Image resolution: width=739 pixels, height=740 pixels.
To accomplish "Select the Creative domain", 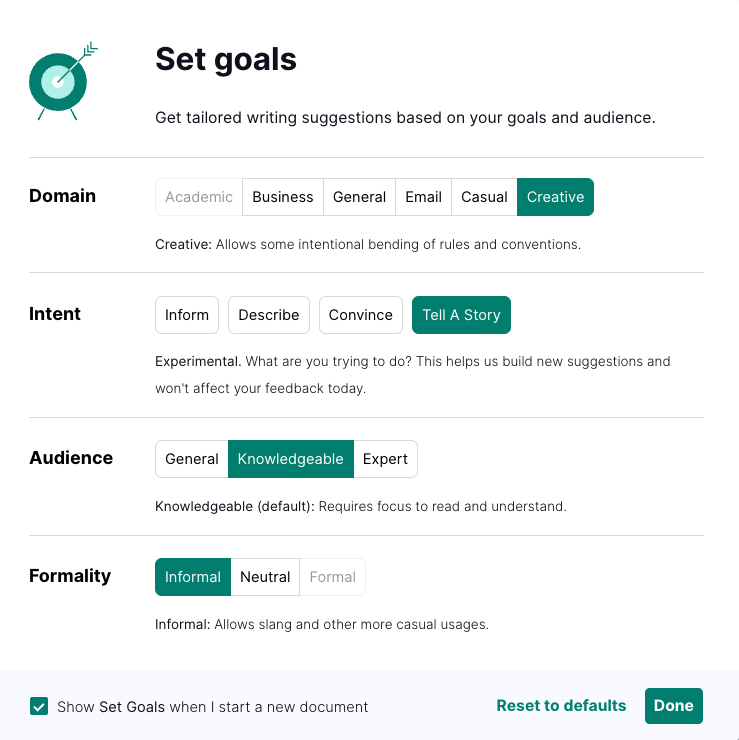I will (555, 197).
